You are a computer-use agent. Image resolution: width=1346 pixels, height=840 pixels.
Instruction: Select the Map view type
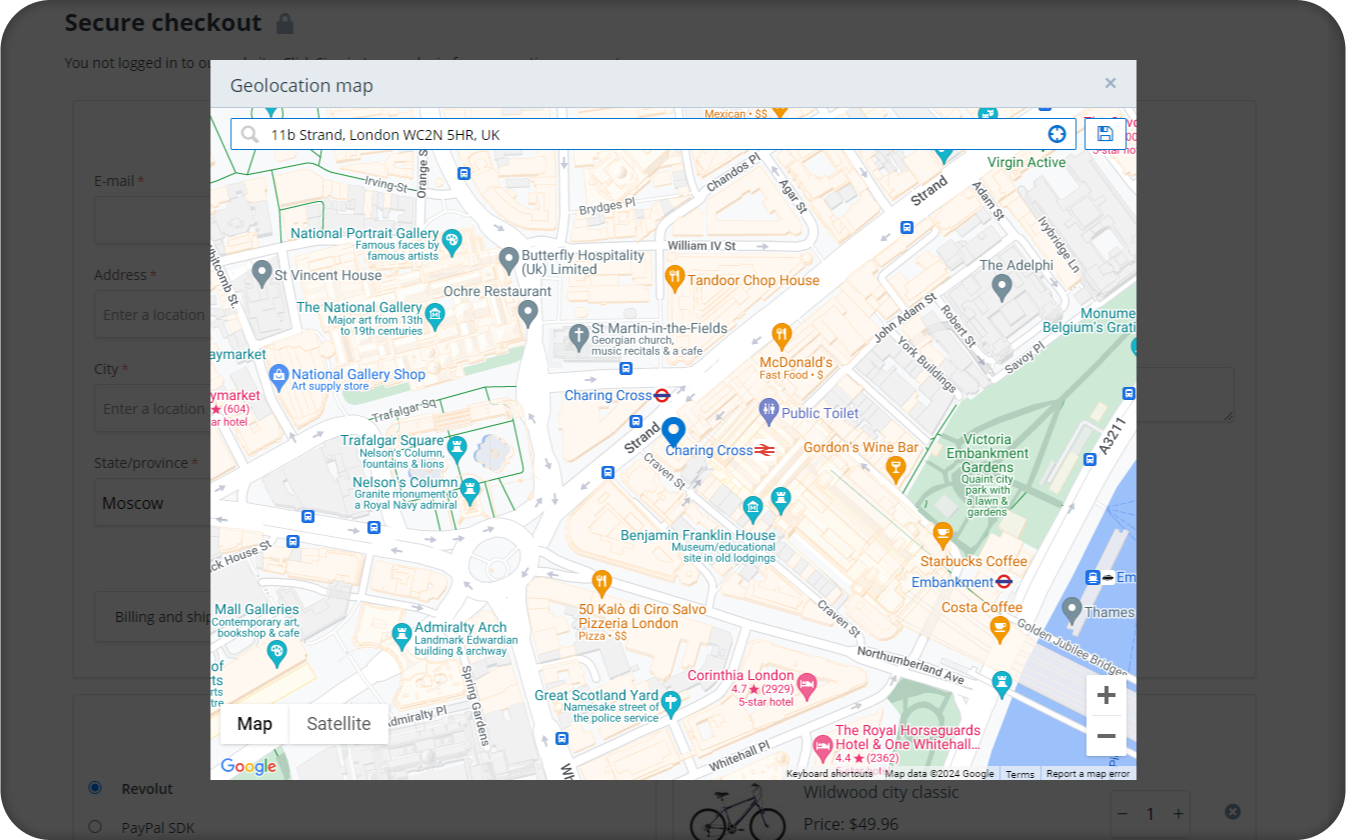coord(254,724)
